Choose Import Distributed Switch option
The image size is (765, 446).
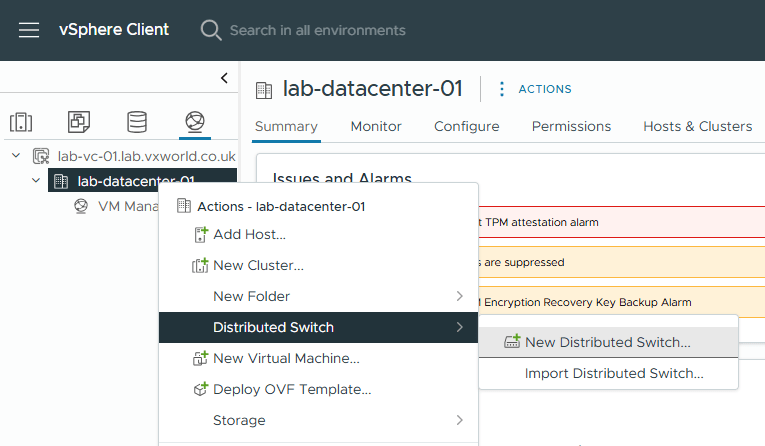pos(614,373)
